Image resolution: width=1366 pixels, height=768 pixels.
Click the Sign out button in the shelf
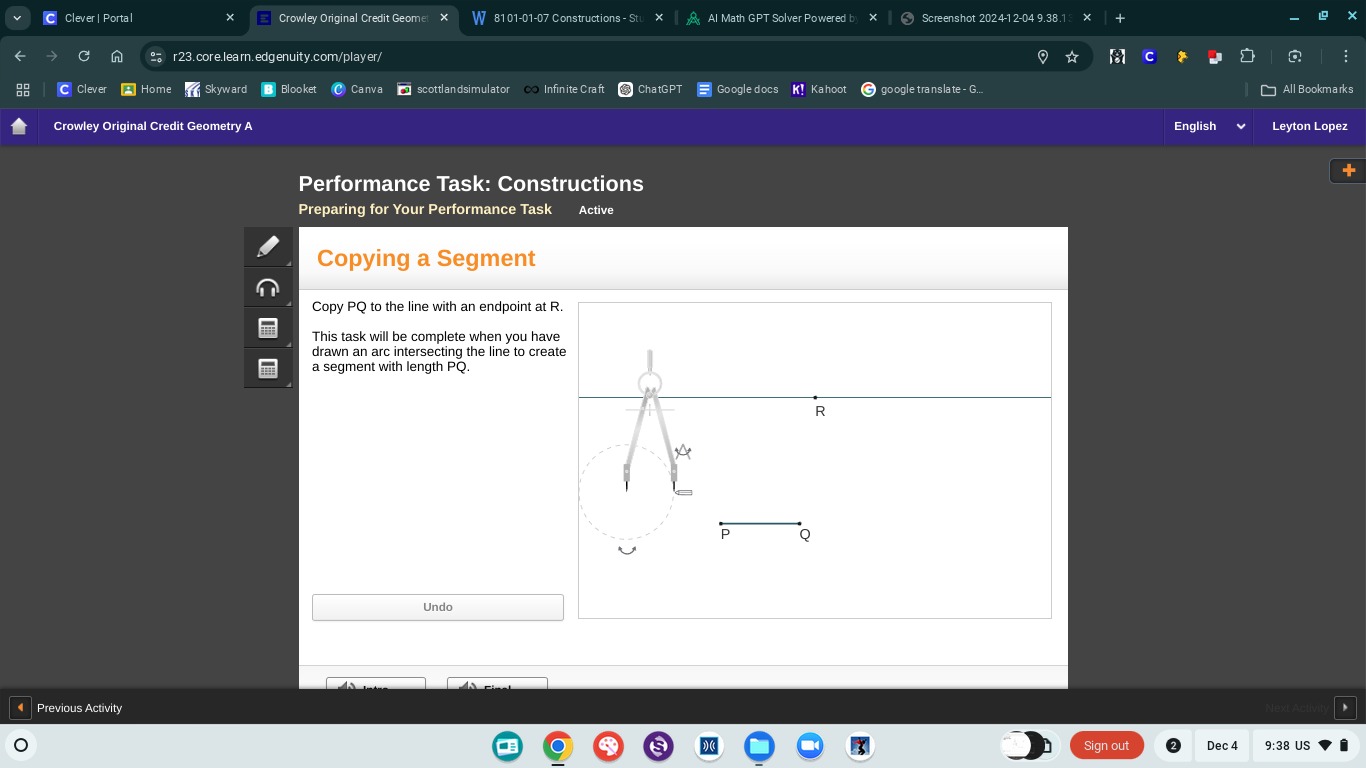1106,745
